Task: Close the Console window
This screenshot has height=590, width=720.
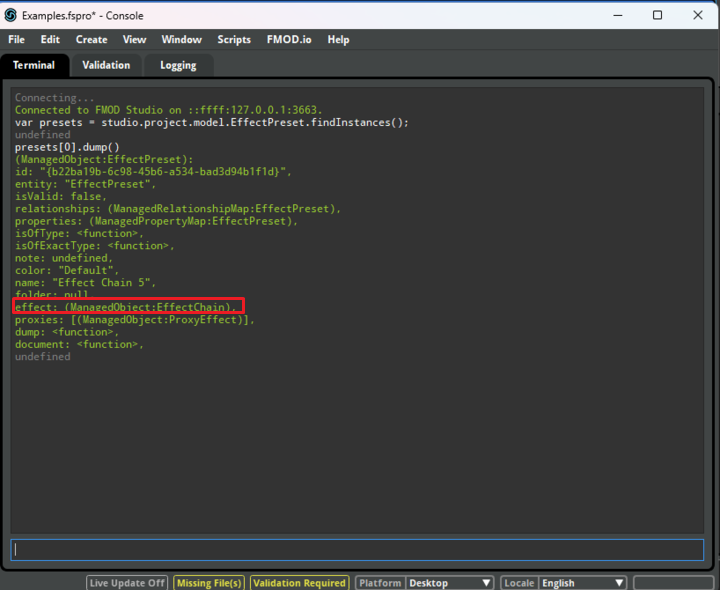Action: pos(698,15)
